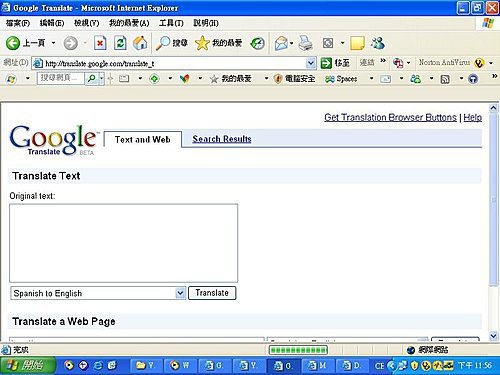Open the Messenger people icon
This screenshot has height=375, width=500.
(378, 43)
